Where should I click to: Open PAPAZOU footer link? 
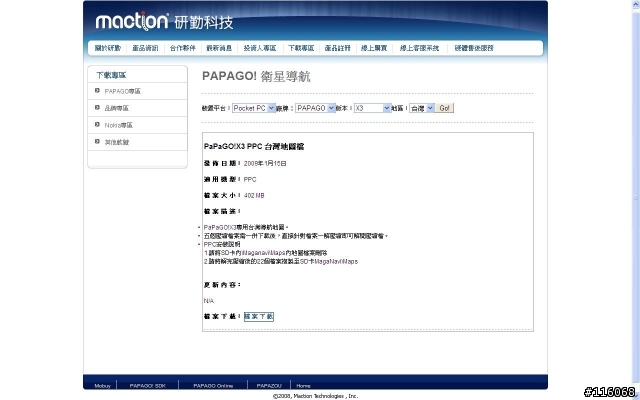tap(269, 386)
